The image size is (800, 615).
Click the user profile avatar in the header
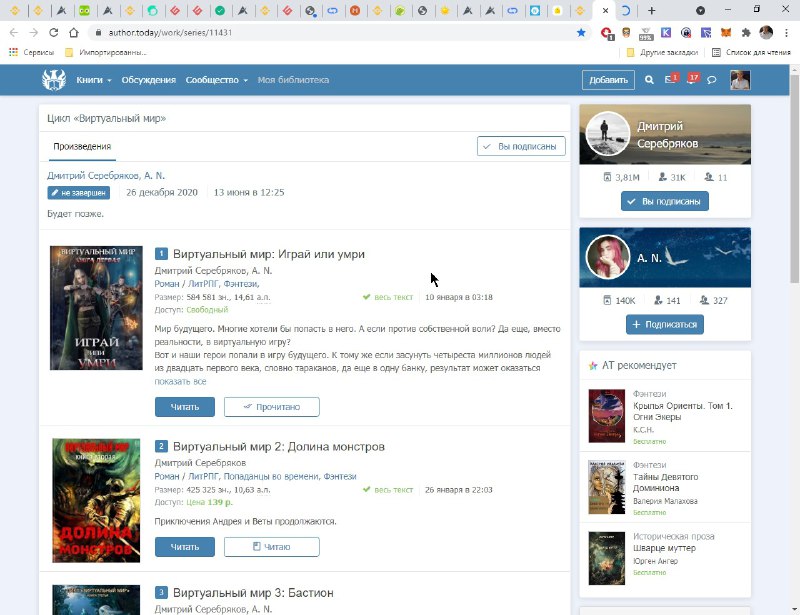pos(739,80)
